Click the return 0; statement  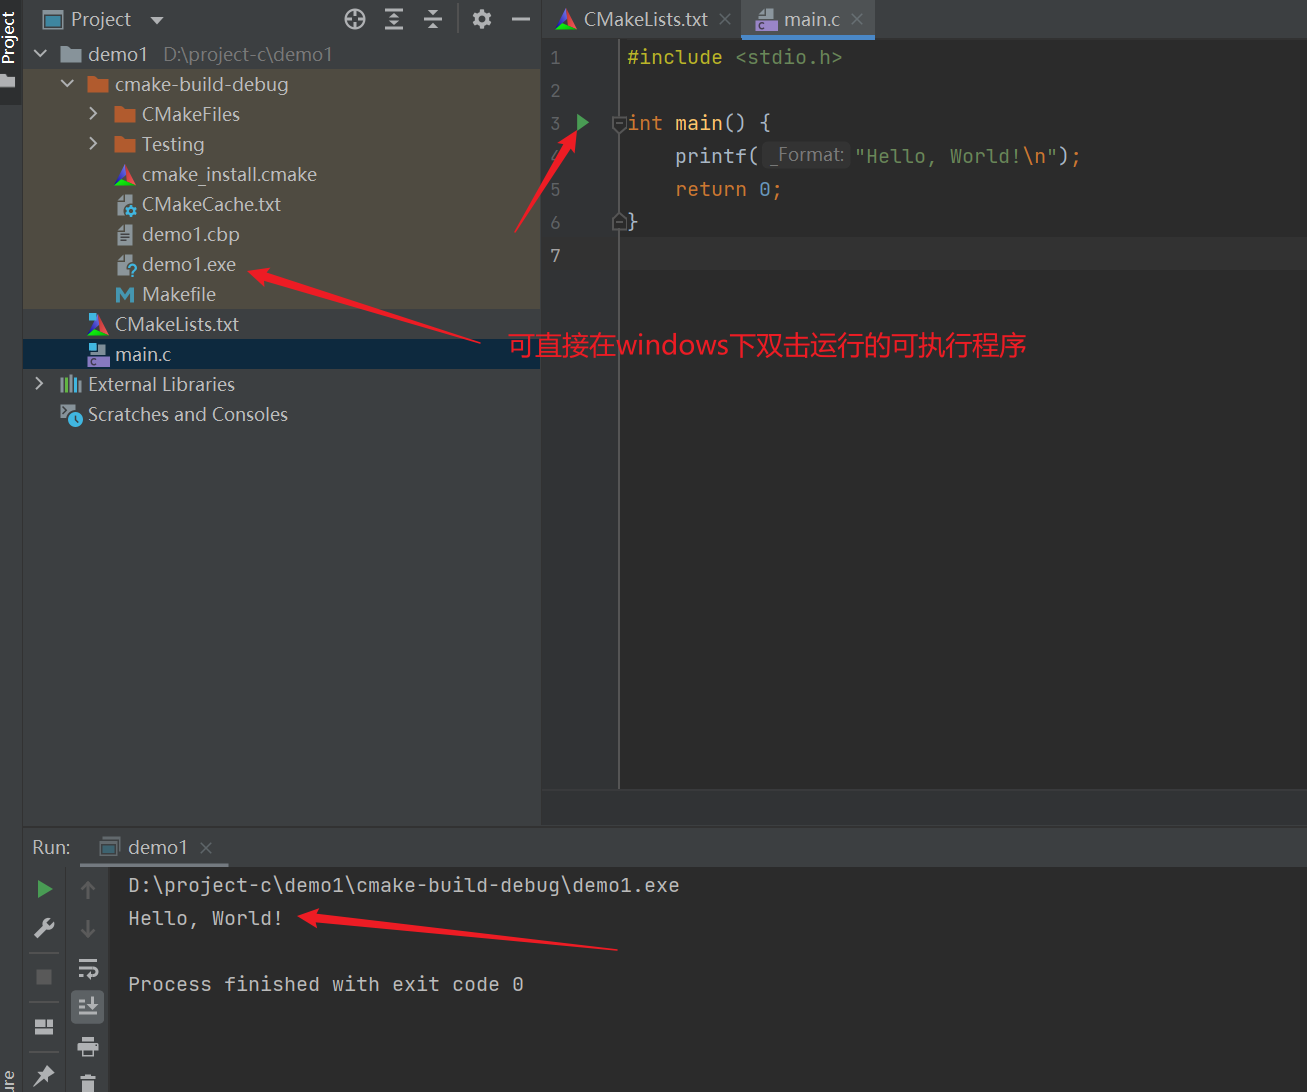pos(728,189)
